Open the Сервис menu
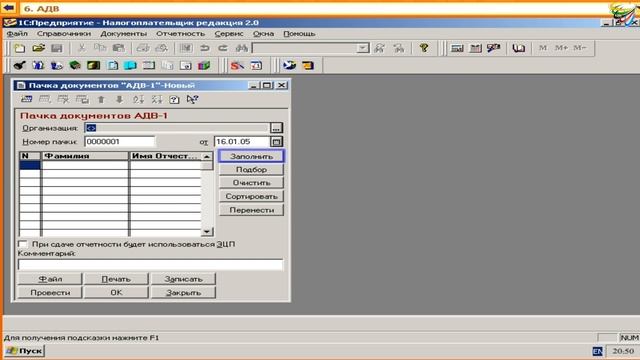 click(x=229, y=33)
